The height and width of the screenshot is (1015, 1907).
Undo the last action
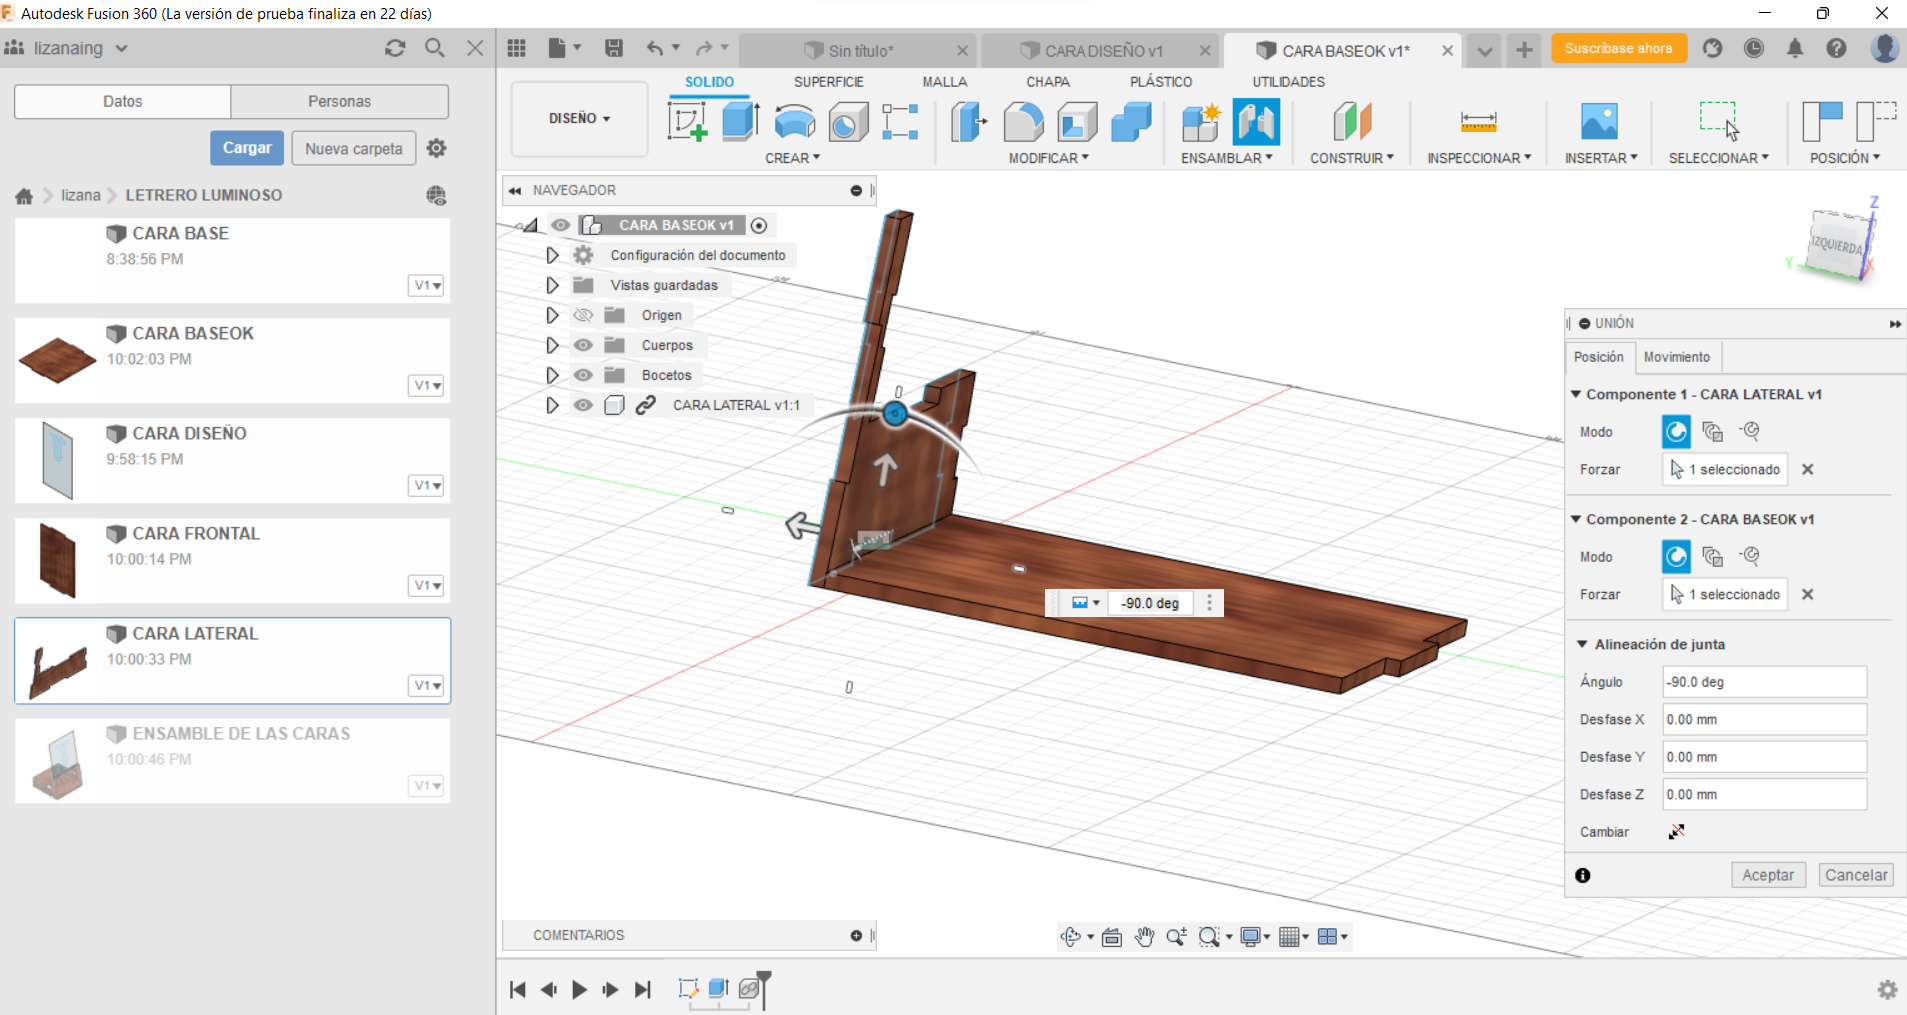tap(655, 48)
